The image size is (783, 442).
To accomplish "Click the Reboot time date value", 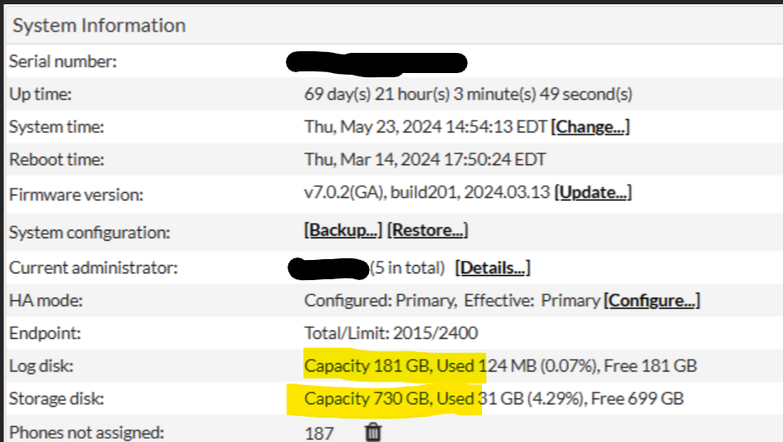I will pos(425,159).
